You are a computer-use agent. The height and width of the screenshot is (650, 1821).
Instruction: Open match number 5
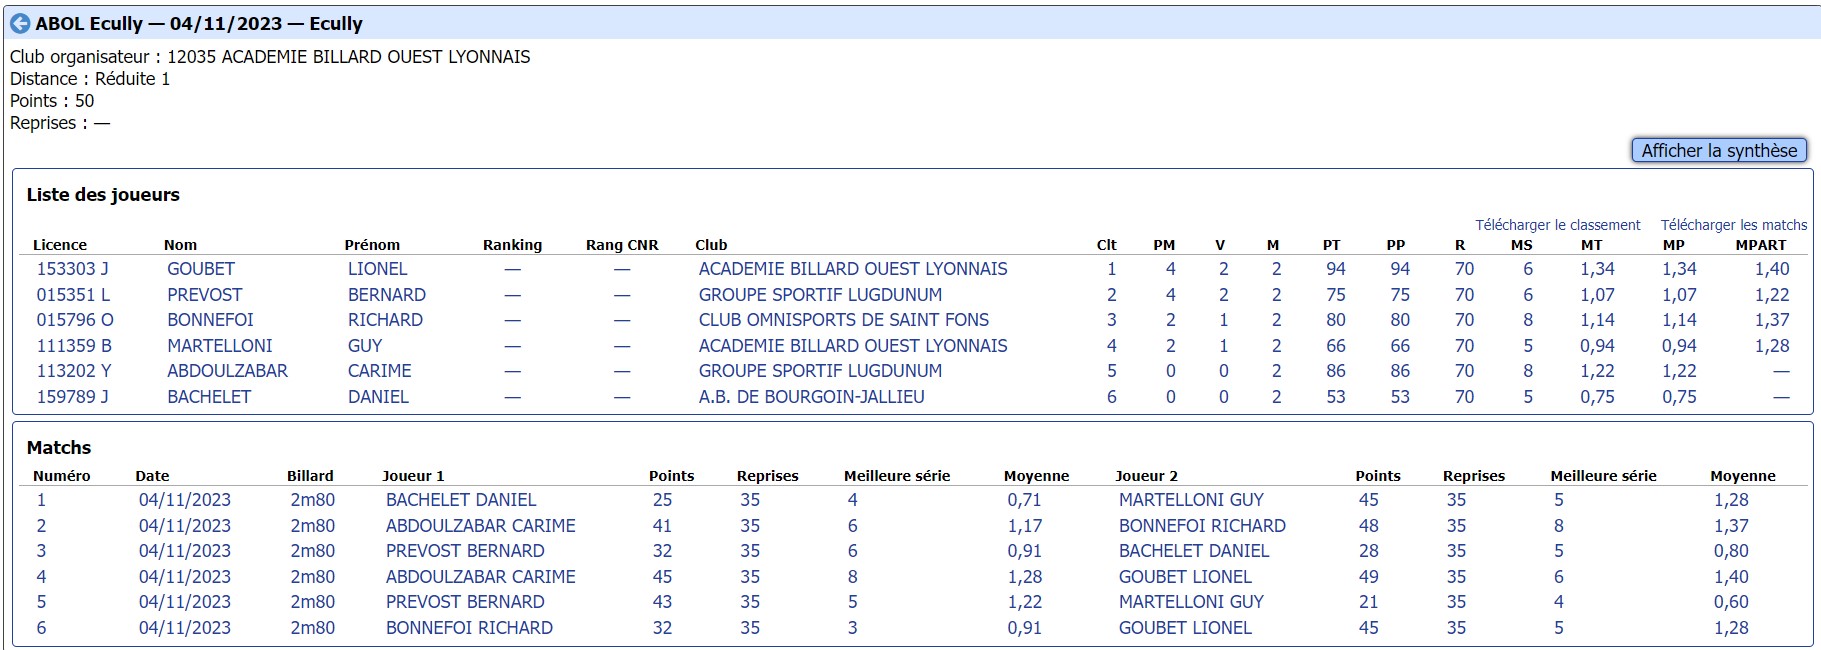tap(41, 602)
